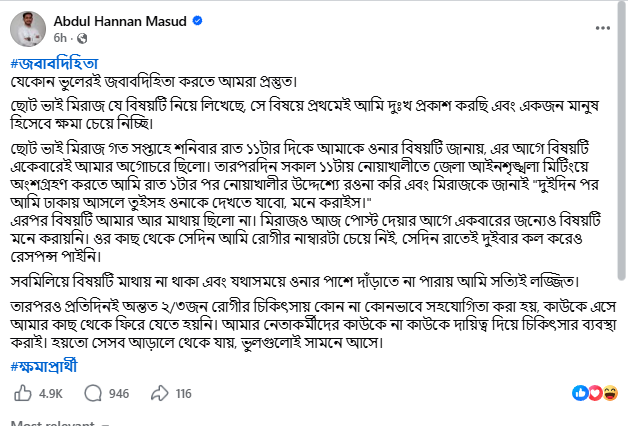Viewport: 628px width, 426px height.
Task: Open the 946 comments count
Action: 118,394
